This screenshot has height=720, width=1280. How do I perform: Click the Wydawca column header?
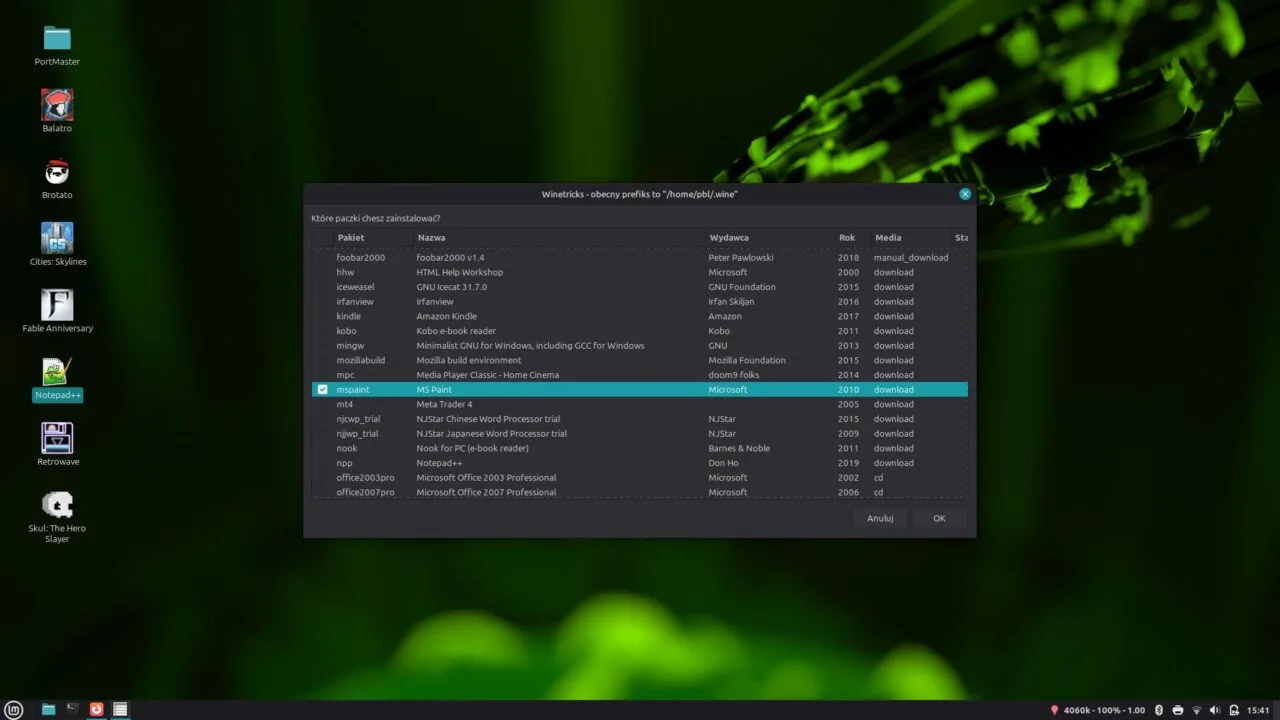click(768, 238)
